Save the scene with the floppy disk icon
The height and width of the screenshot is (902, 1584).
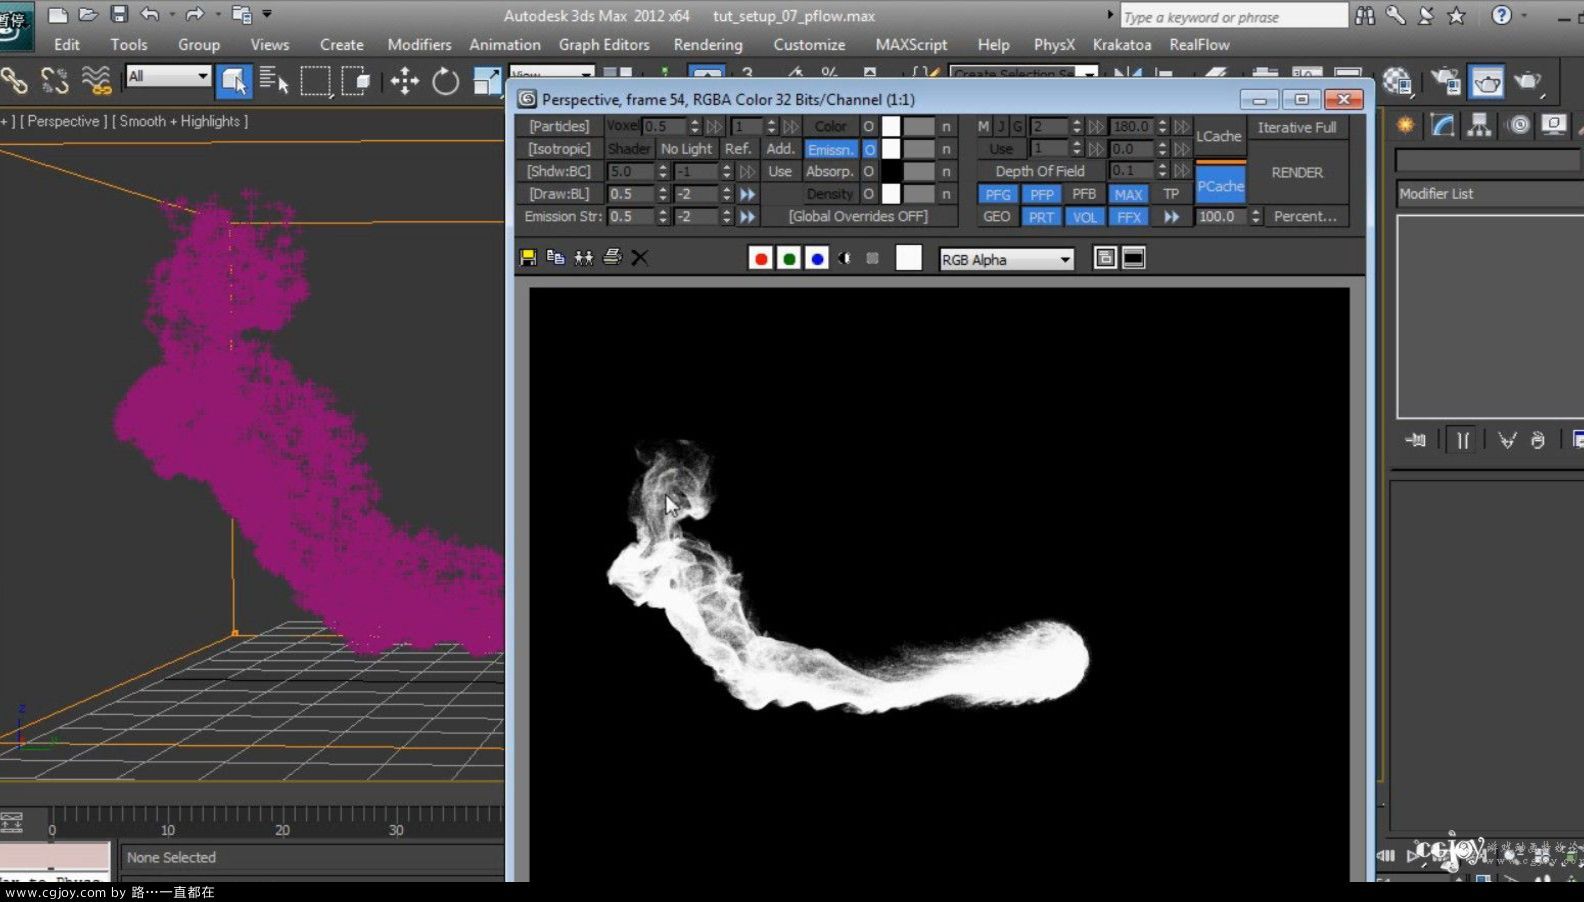pos(119,15)
